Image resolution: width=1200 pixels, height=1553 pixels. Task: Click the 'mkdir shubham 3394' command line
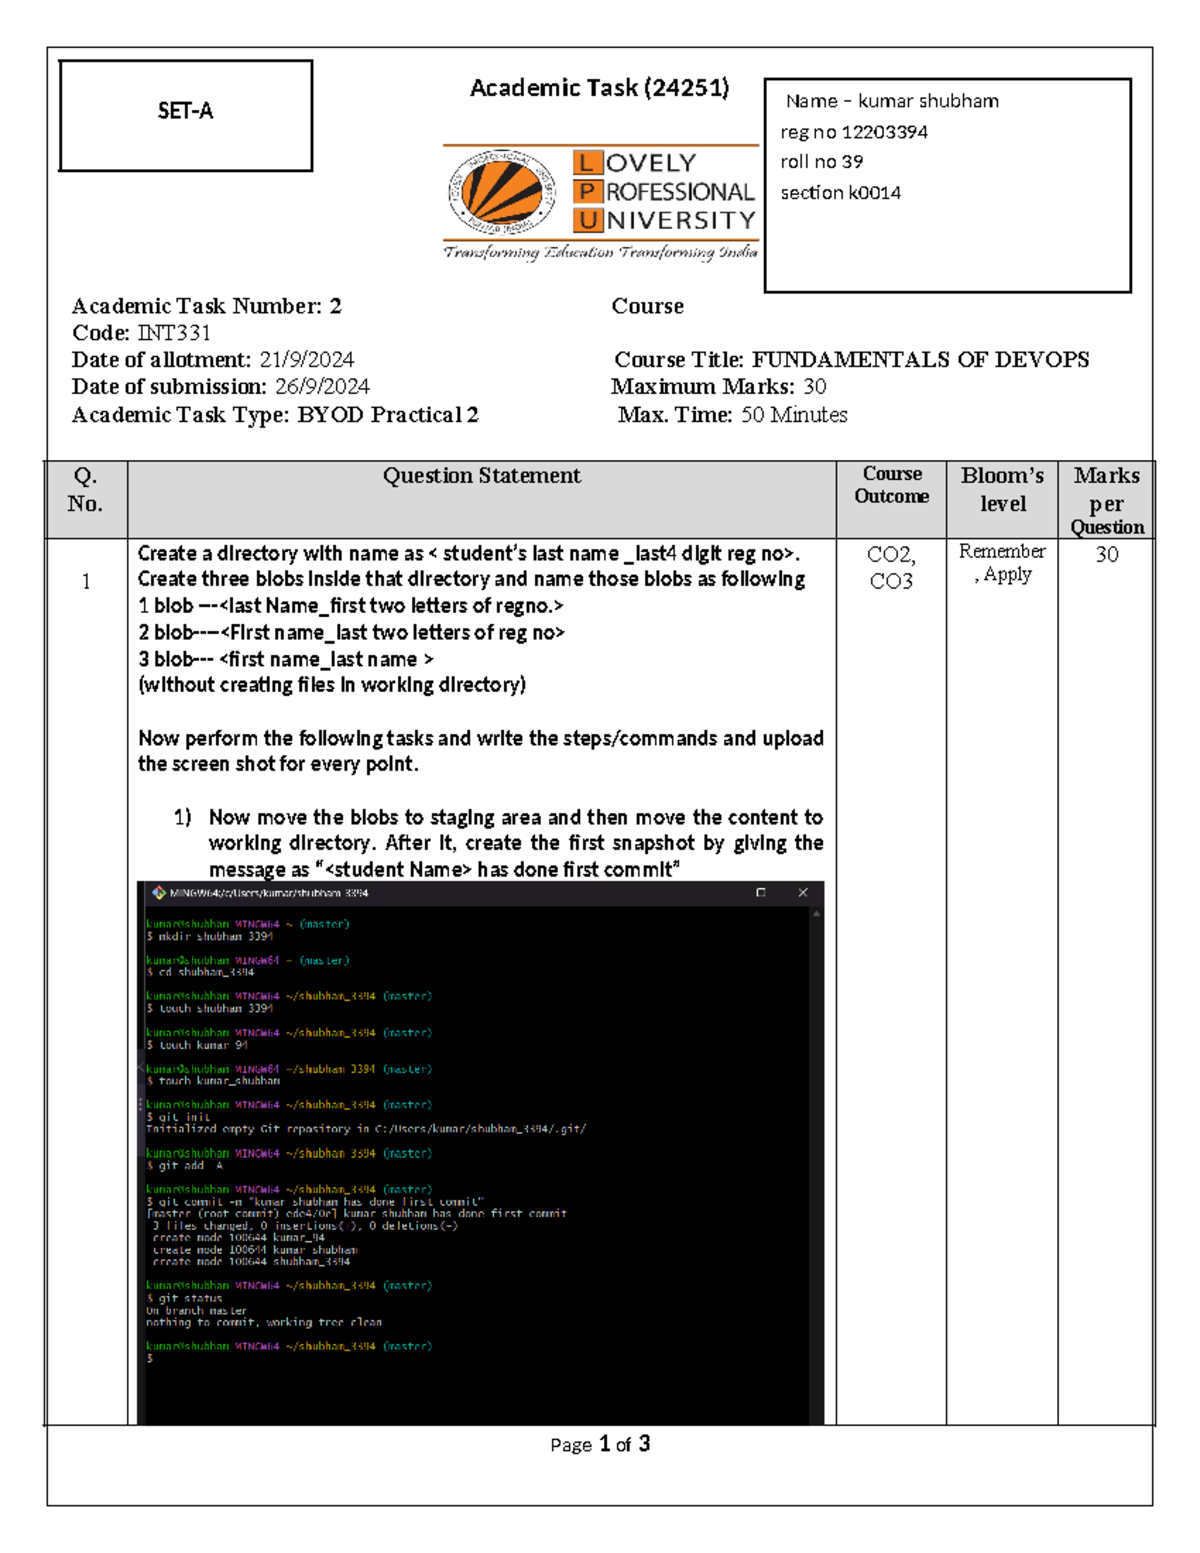pyautogui.click(x=210, y=937)
